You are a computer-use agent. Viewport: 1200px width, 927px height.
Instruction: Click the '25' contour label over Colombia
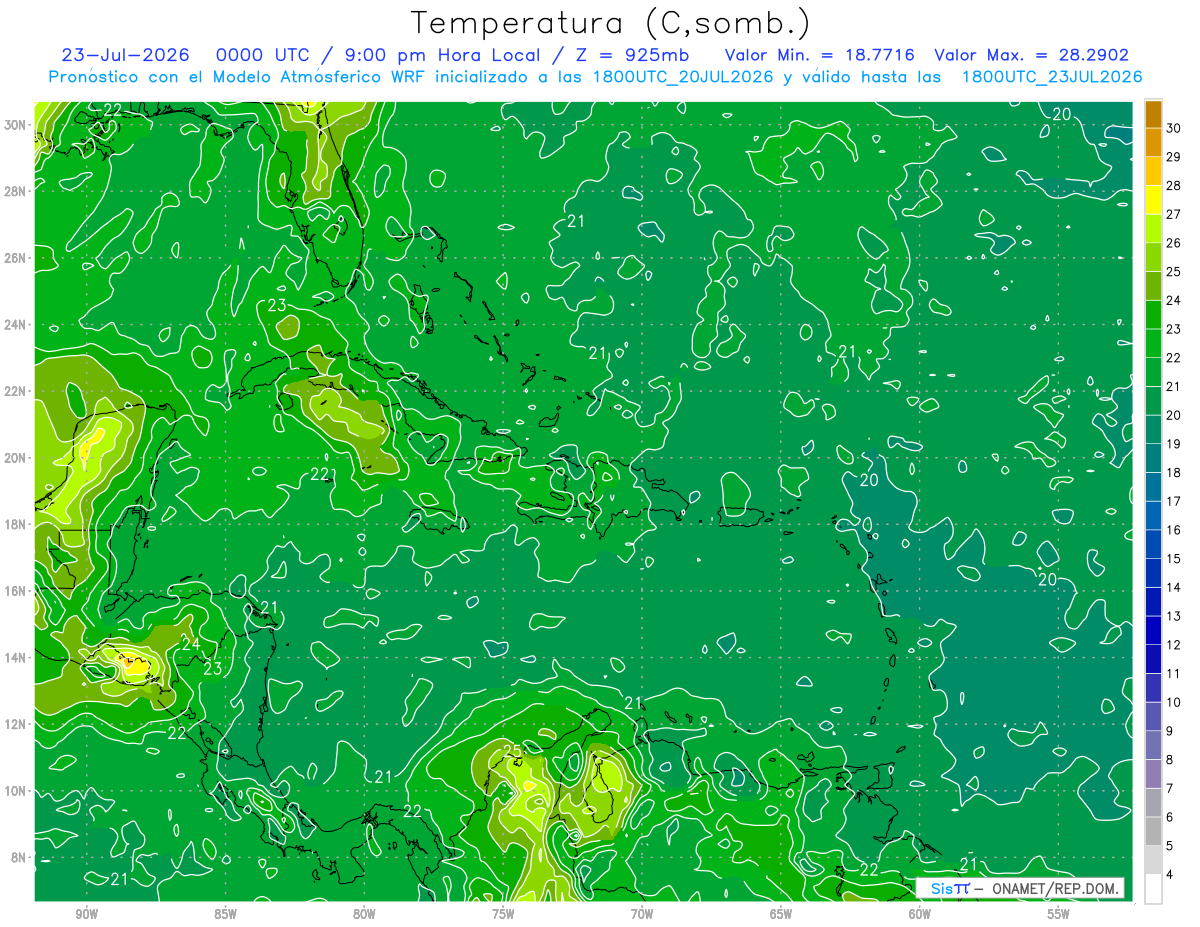pyautogui.click(x=512, y=751)
